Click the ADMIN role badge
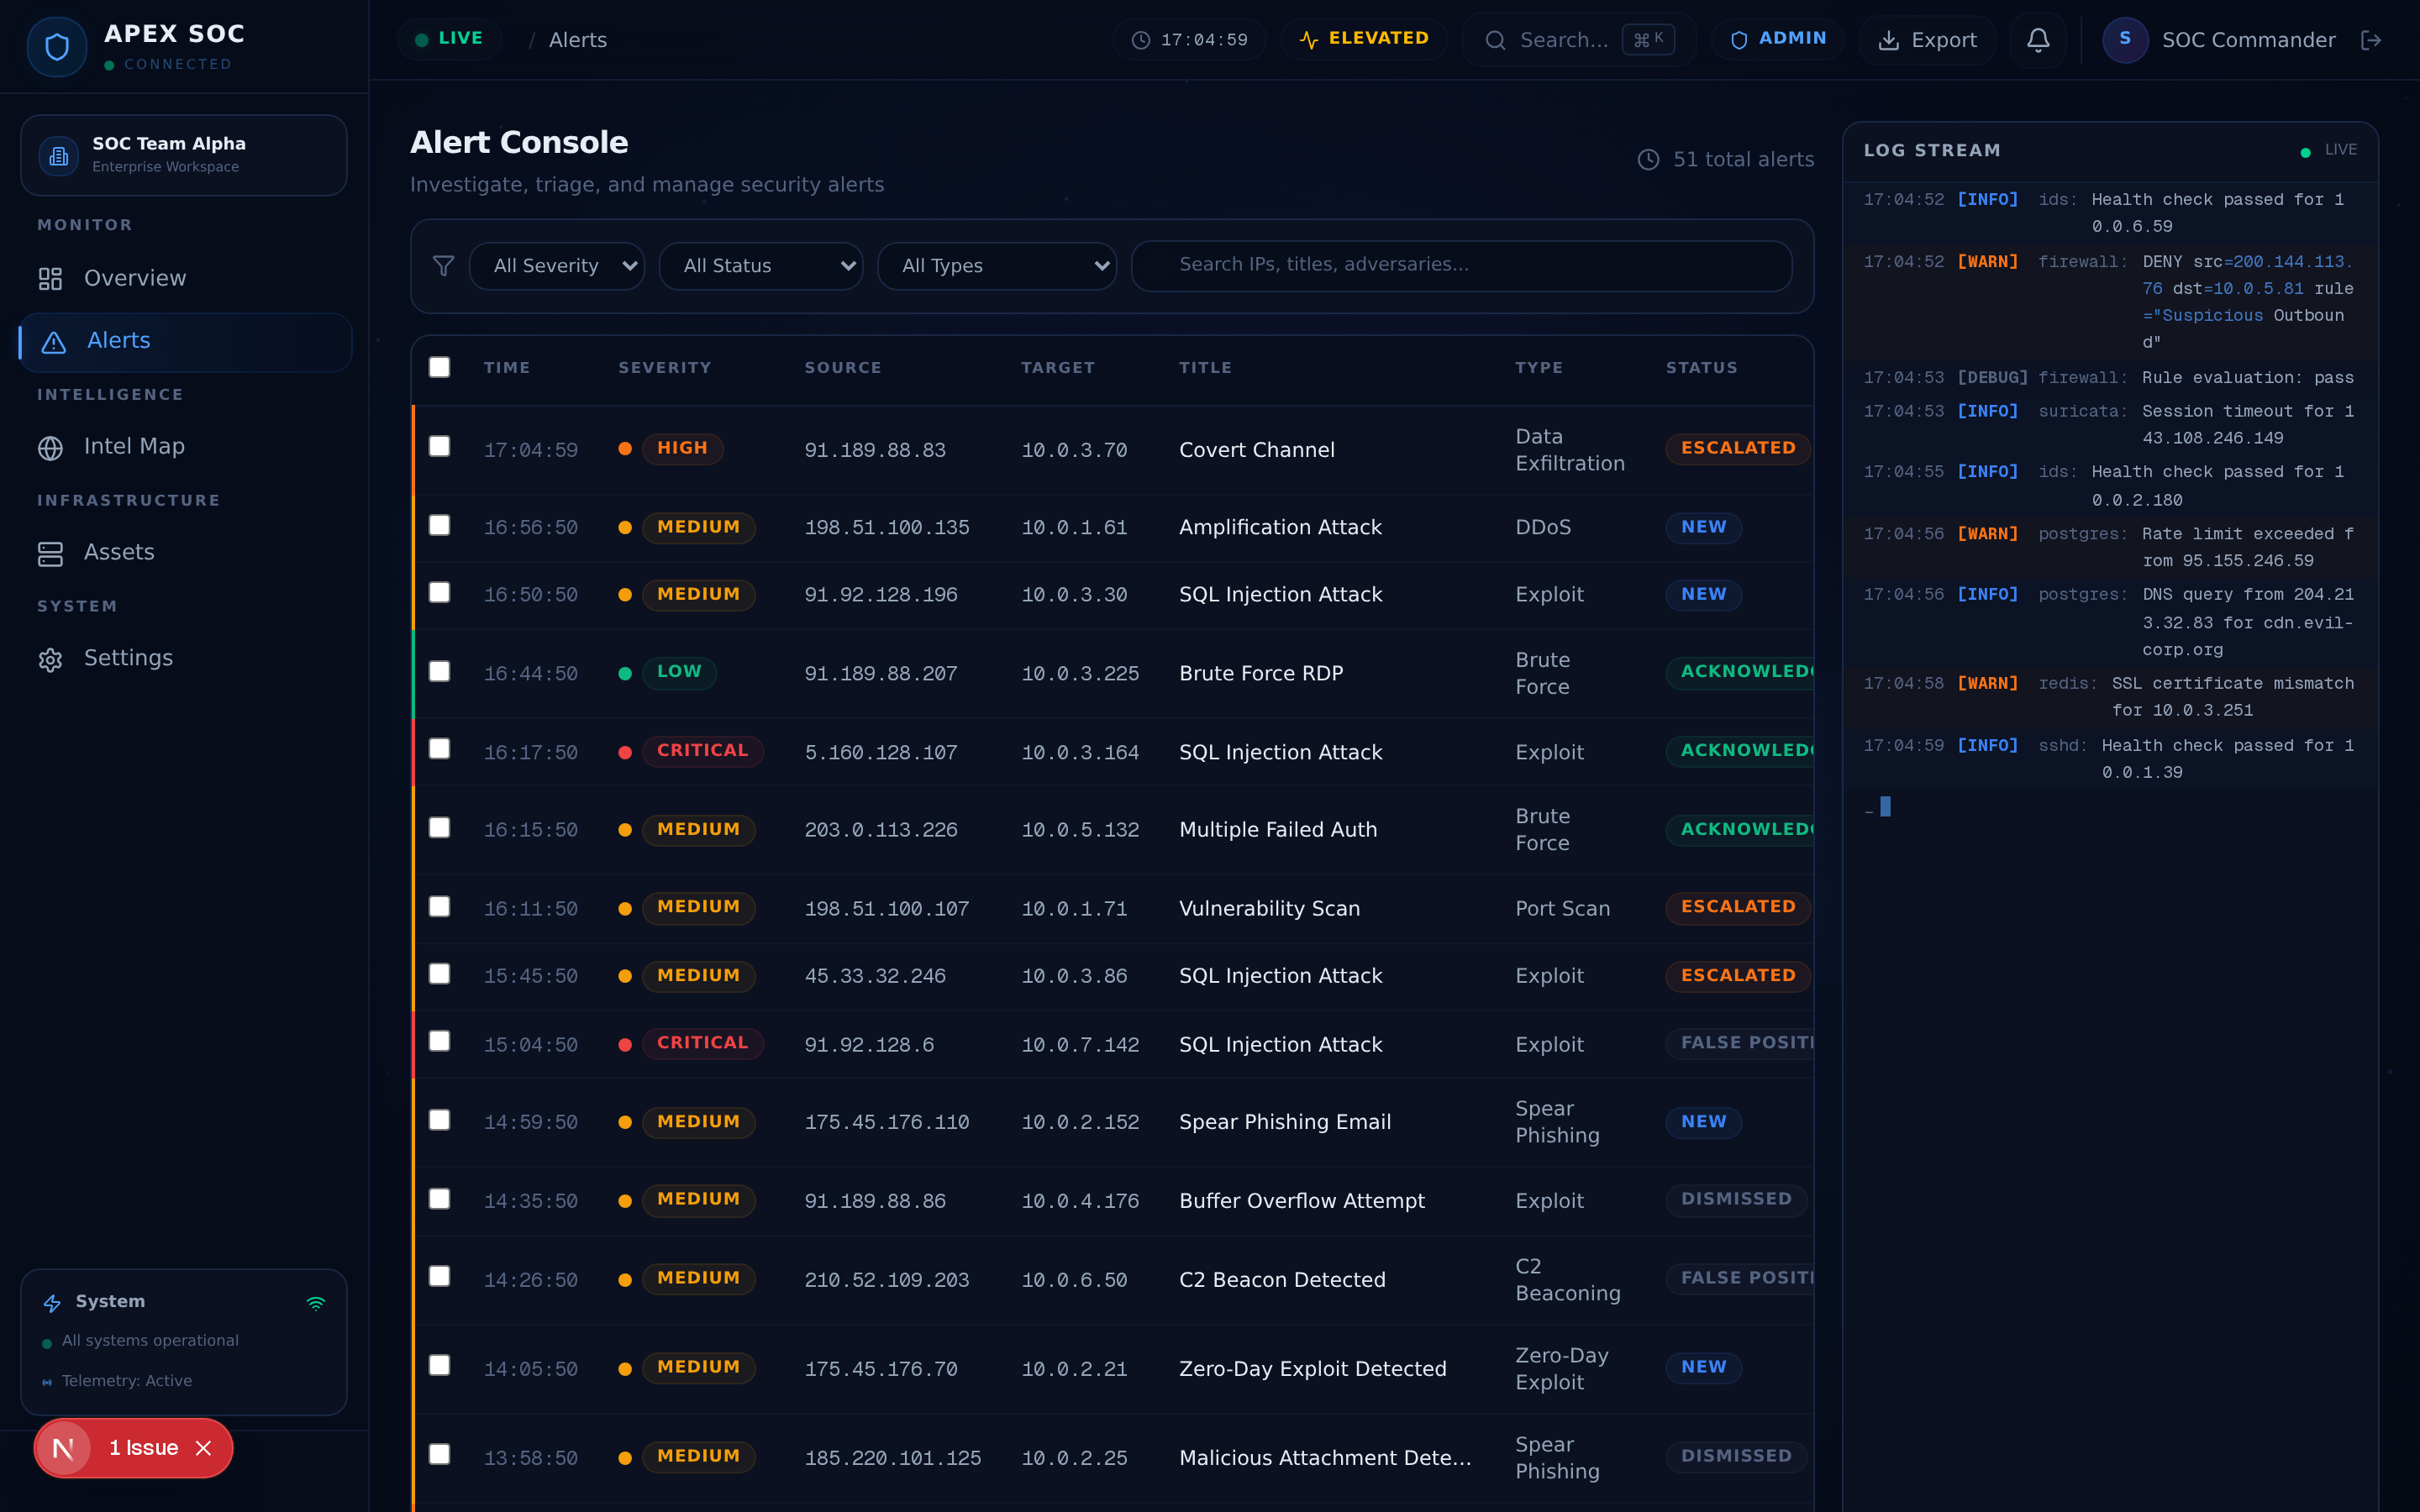This screenshot has width=2420, height=1512. (x=1777, y=39)
